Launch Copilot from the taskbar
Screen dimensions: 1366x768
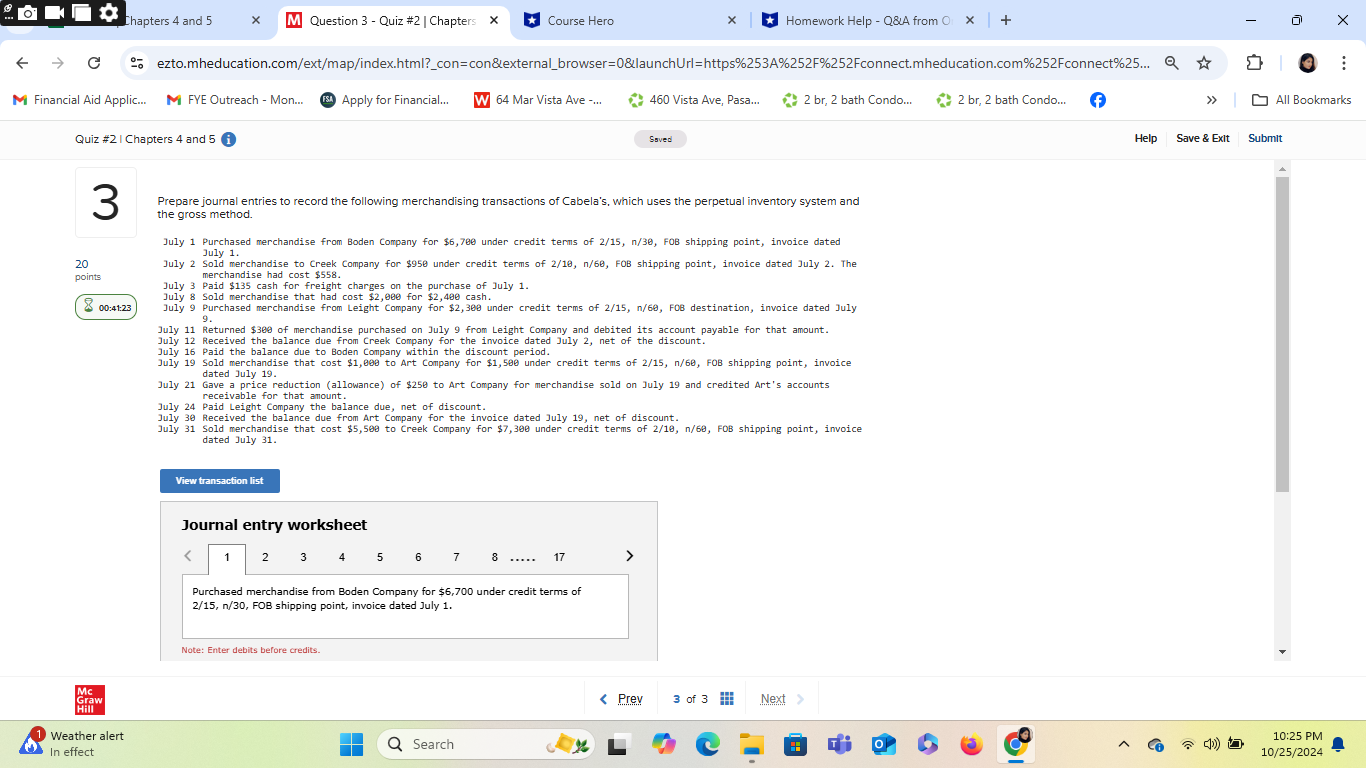[x=663, y=744]
